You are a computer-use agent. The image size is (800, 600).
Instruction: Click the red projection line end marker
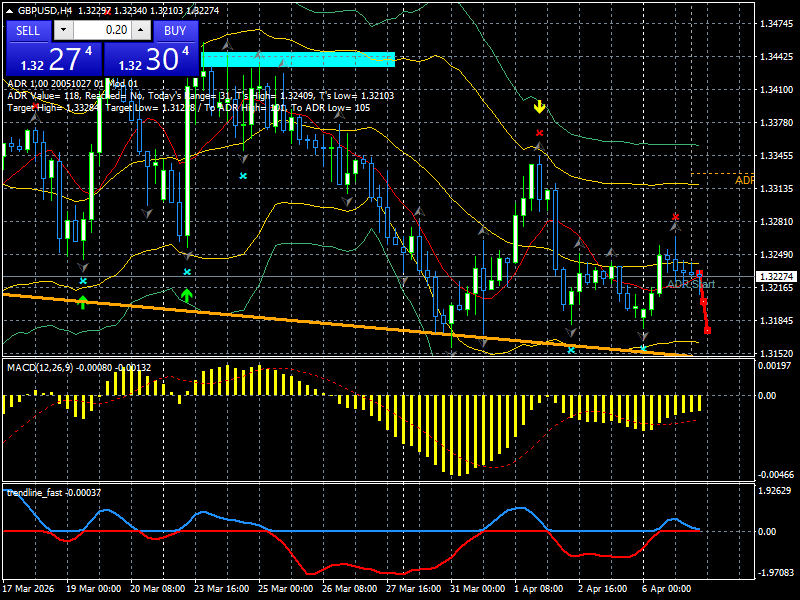click(x=707, y=331)
